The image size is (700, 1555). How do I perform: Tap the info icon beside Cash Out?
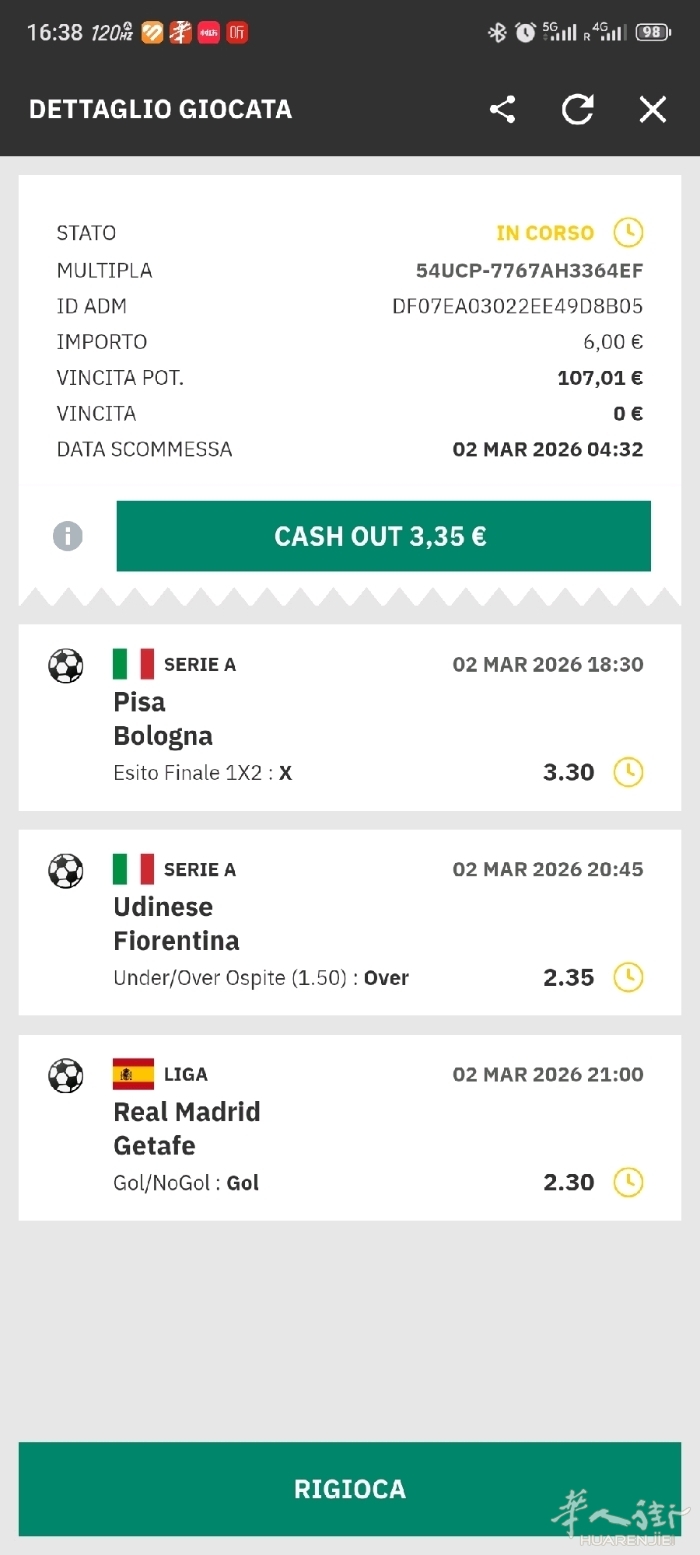[x=68, y=536]
